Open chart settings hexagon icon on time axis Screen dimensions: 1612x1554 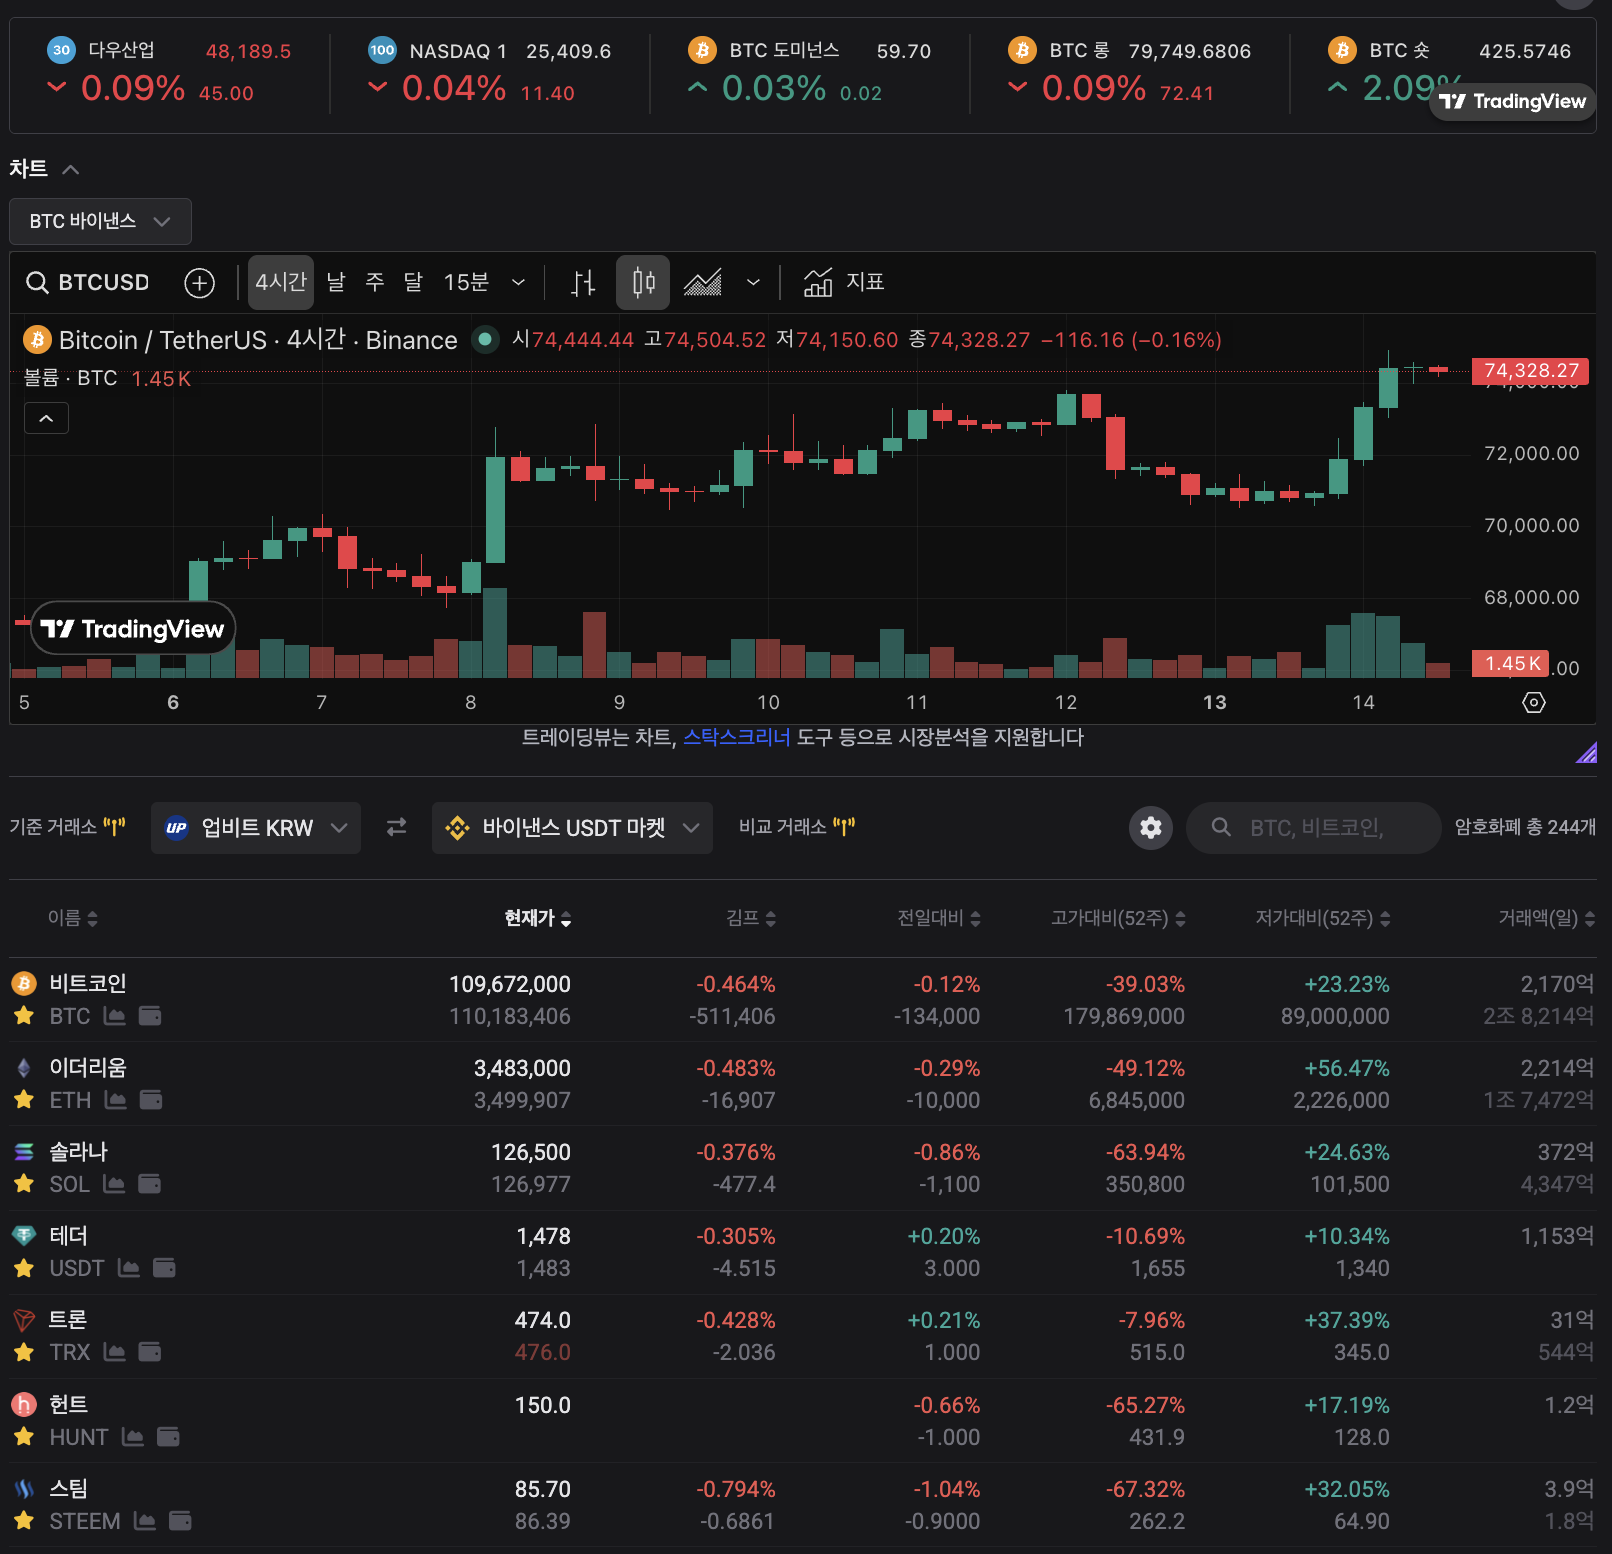[x=1533, y=702]
